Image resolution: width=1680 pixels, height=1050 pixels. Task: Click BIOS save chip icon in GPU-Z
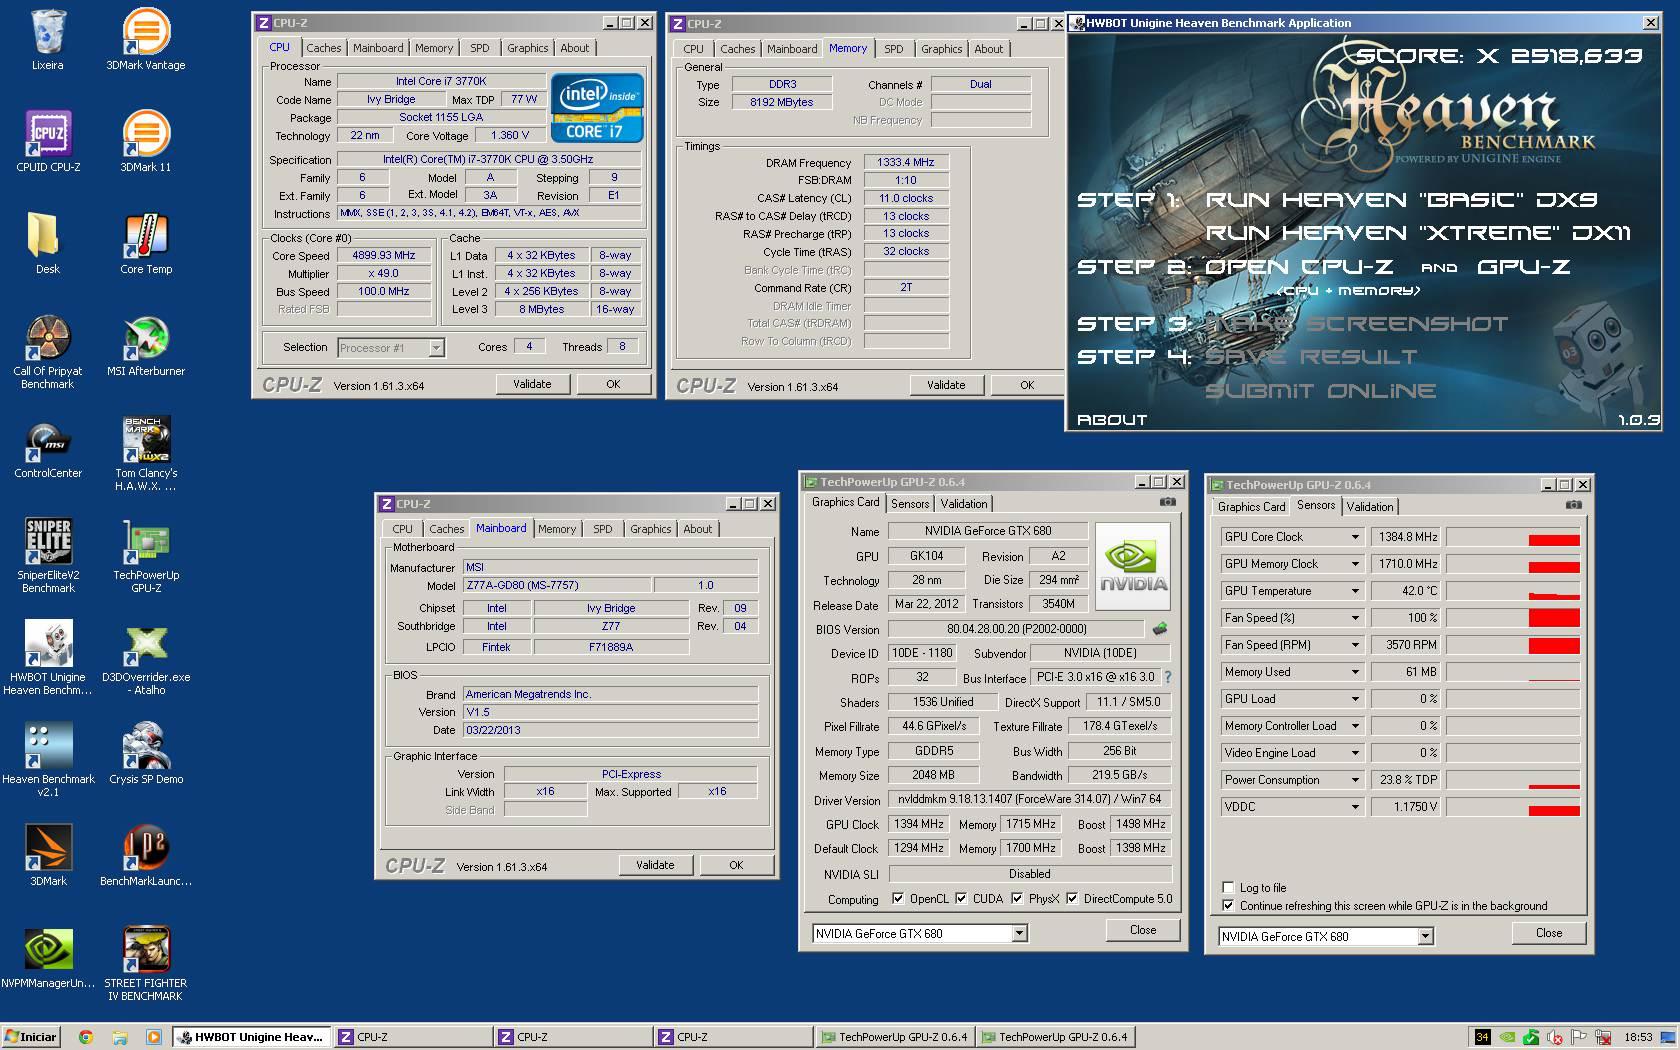[x=1160, y=629]
